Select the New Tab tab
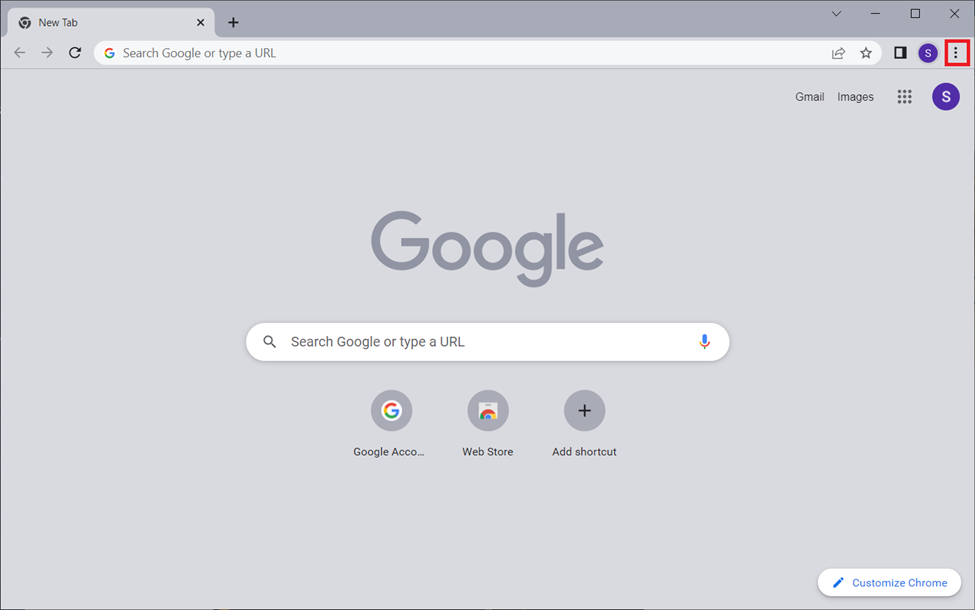The image size is (975, 610). (x=111, y=22)
